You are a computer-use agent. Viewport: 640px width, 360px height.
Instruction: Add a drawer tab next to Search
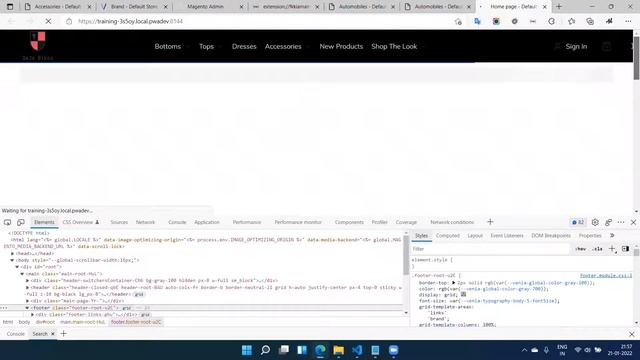click(x=63, y=334)
